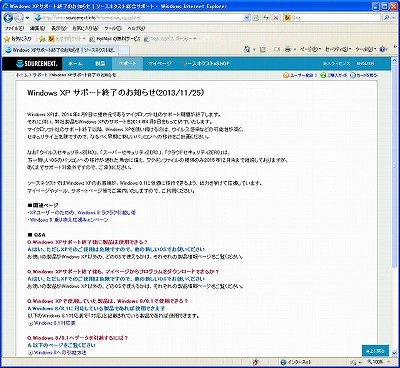Click the Help question mark icon
Screen dimensions: 400x368
click(x=382, y=49)
